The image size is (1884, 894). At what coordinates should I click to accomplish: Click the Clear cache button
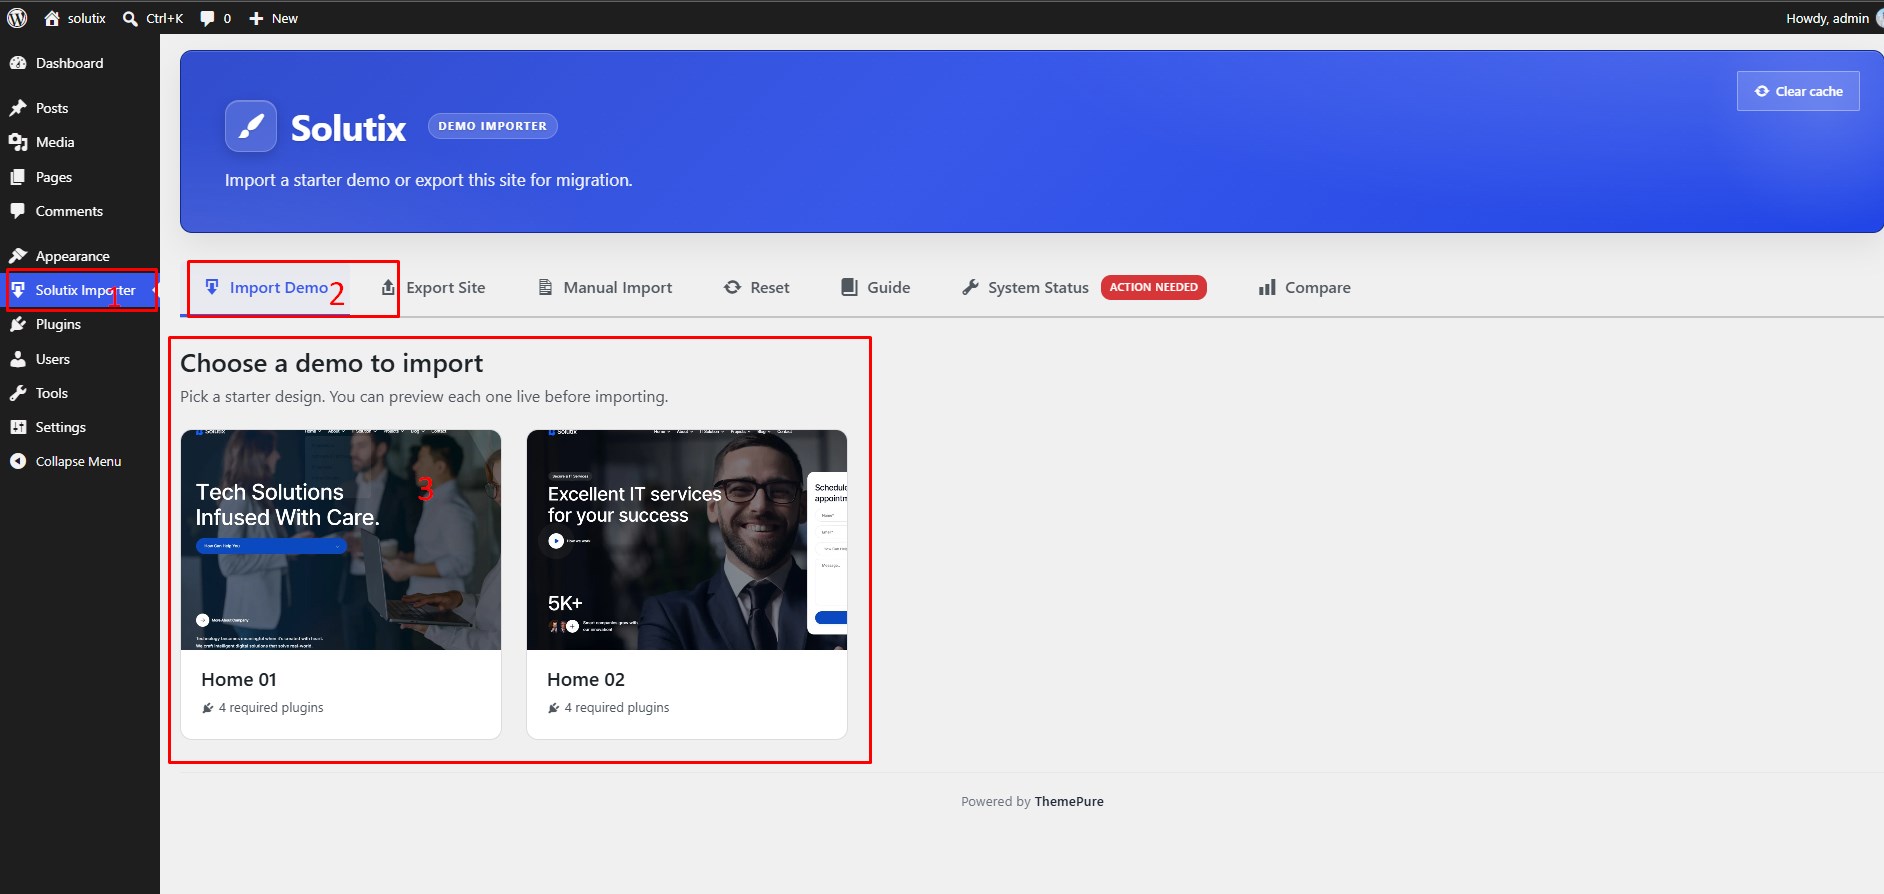click(x=1798, y=91)
